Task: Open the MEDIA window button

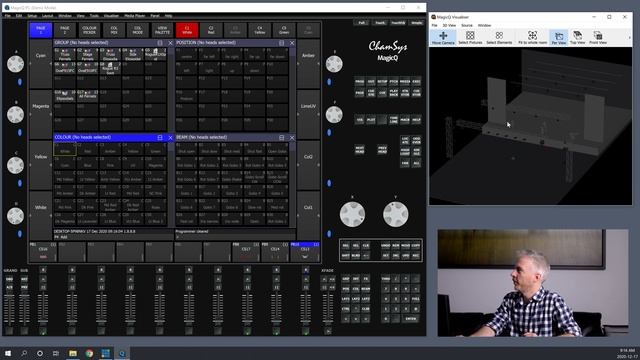Action: 405,82
